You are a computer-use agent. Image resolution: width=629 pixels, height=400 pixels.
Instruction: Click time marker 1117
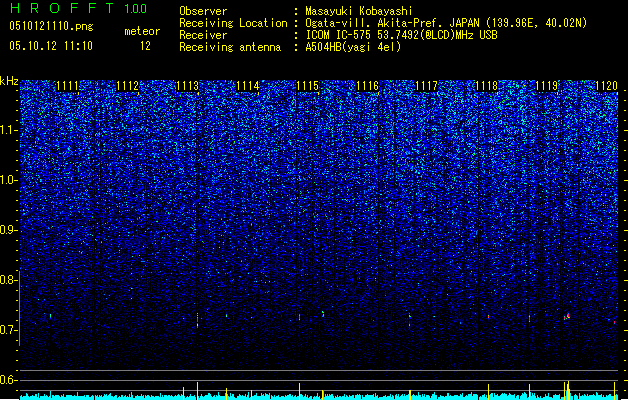point(426,86)
